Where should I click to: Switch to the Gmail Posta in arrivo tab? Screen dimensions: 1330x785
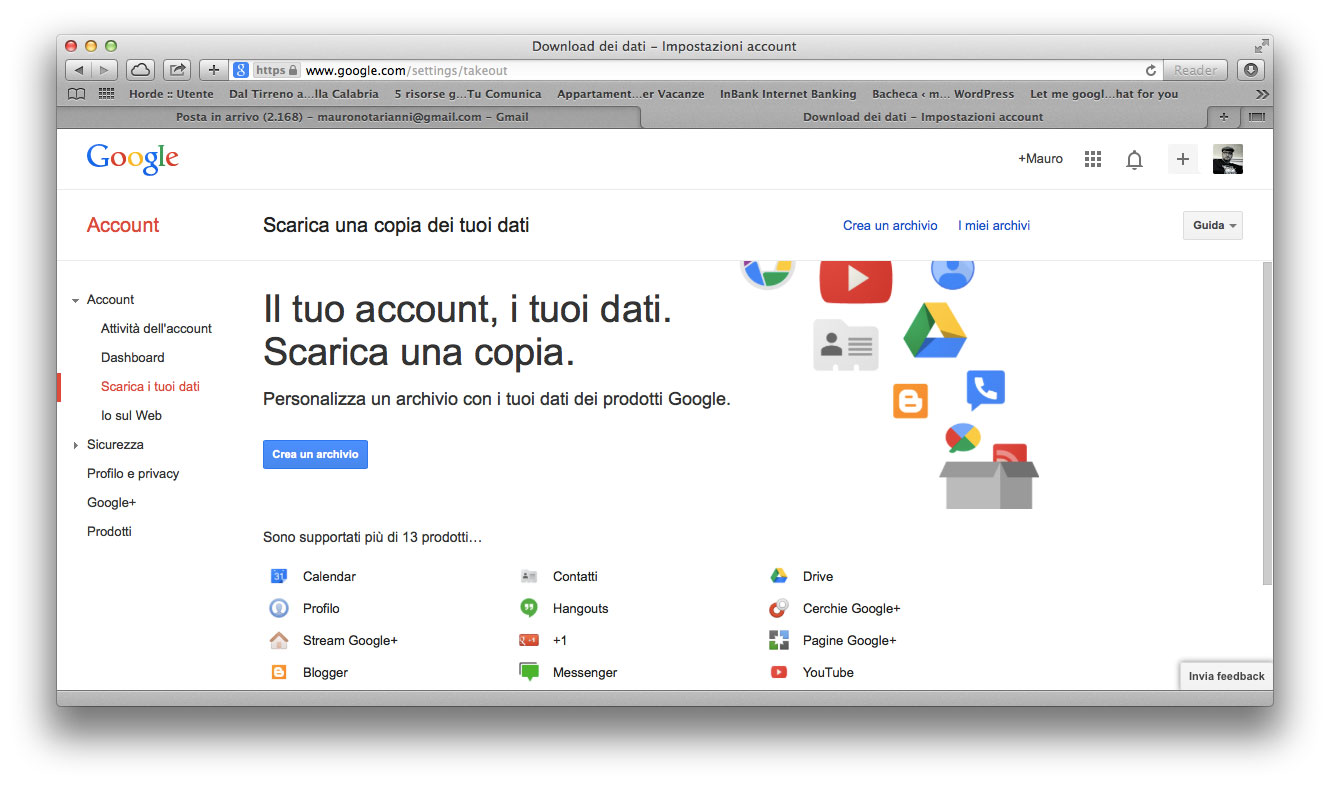[350, 117]
